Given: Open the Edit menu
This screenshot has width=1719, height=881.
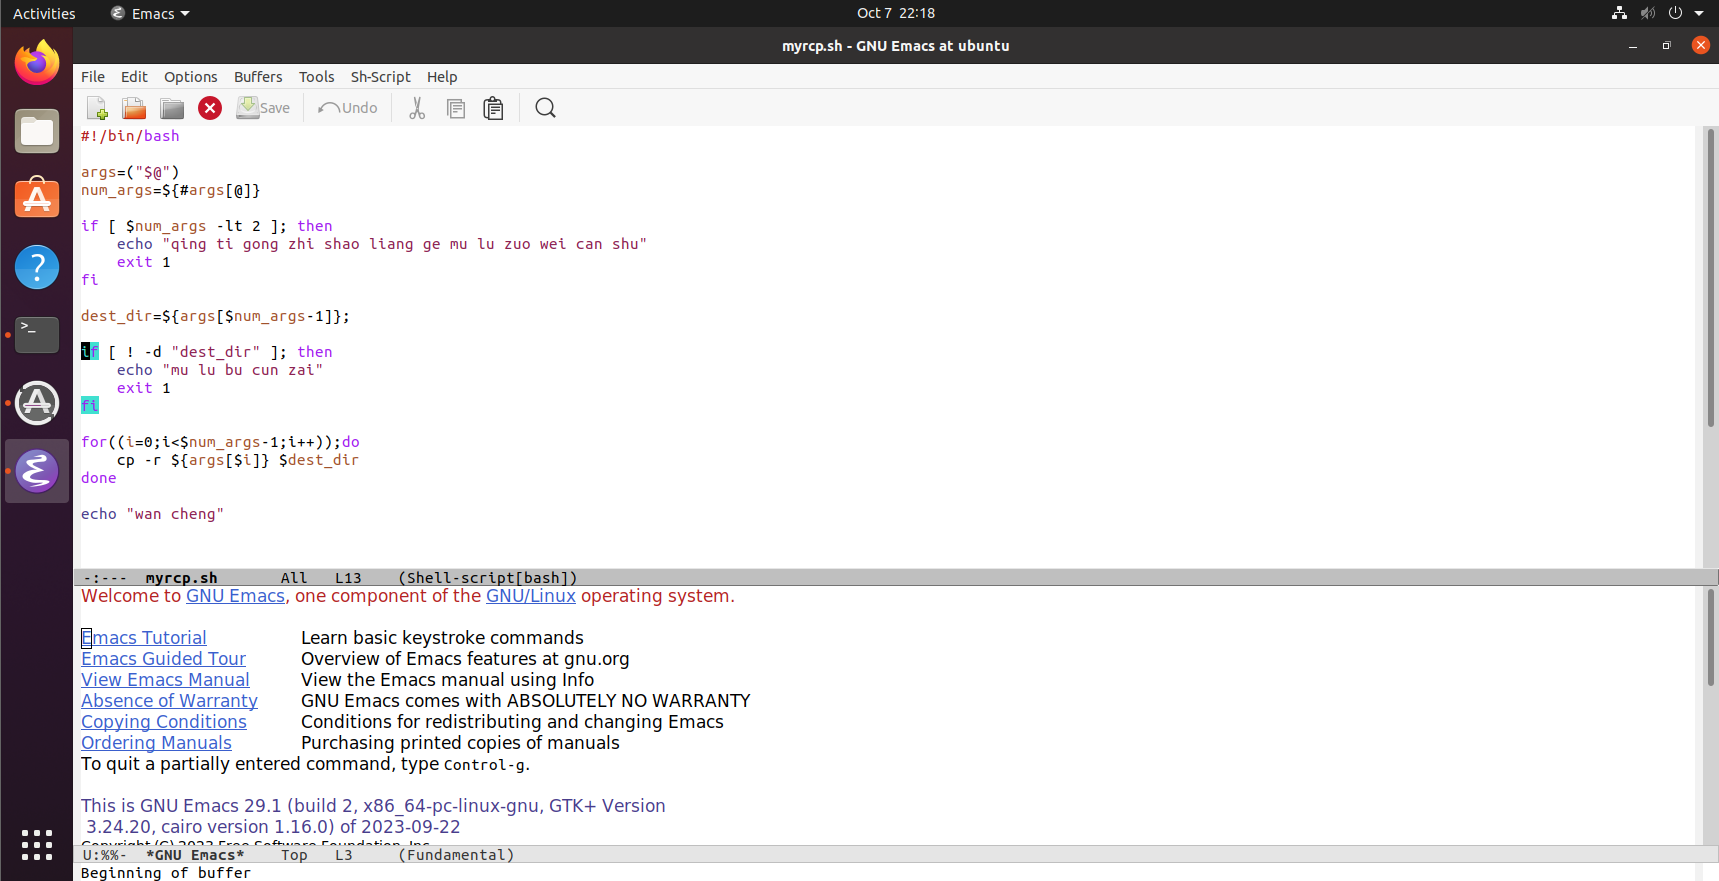Looking at the screenshot, I should (134, 77).
